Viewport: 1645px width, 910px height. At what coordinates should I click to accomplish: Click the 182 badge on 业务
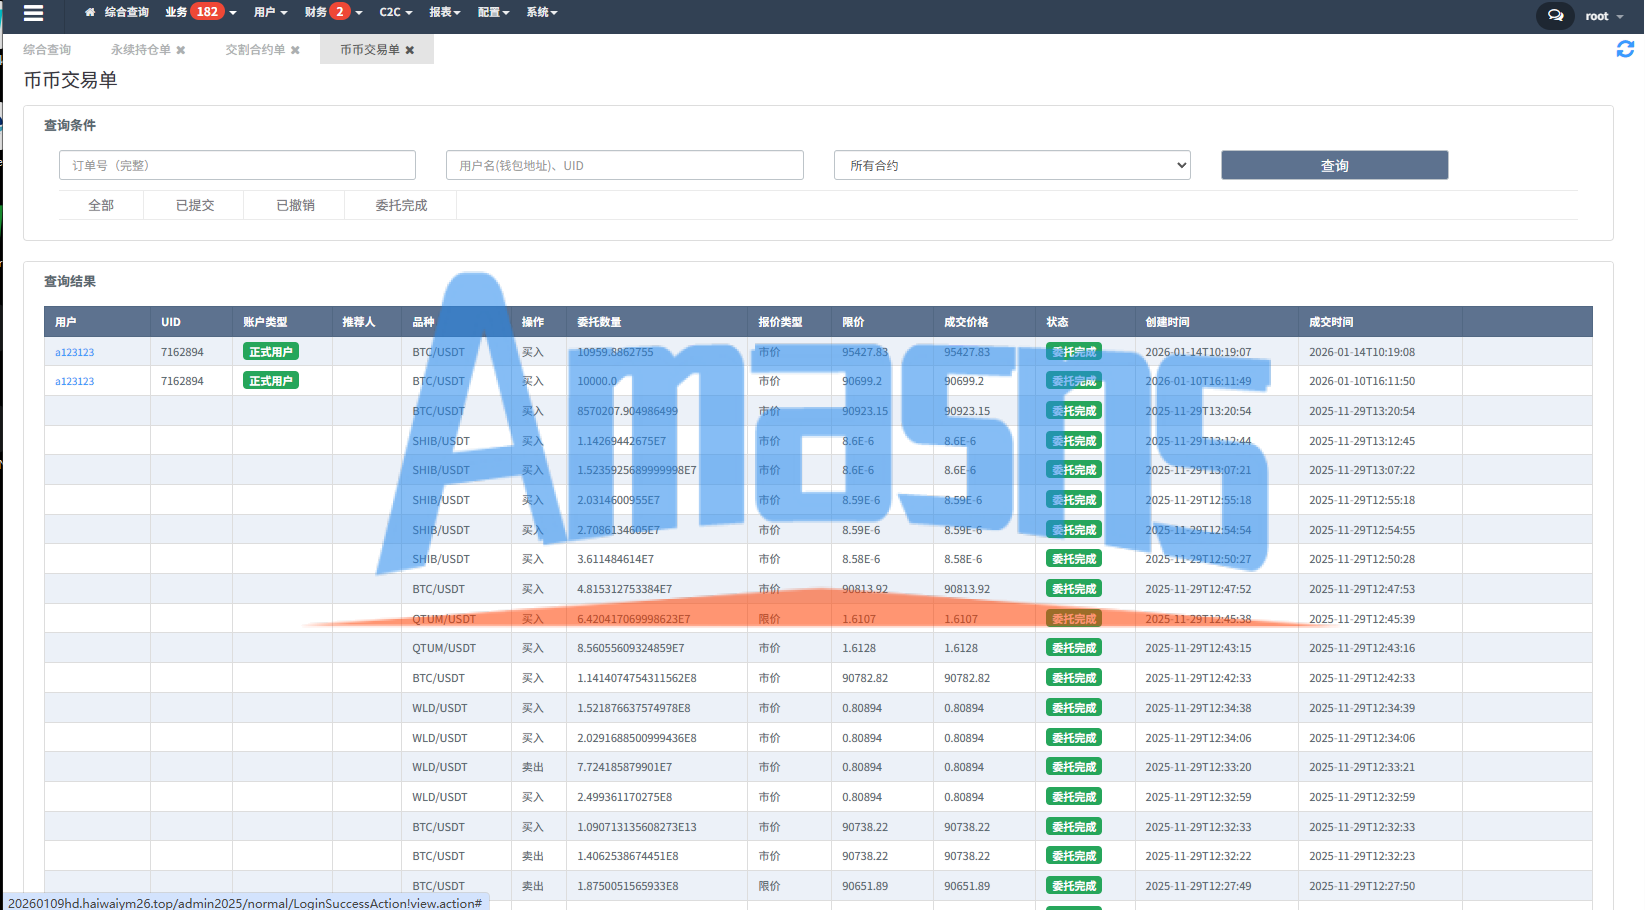(207, 12)
